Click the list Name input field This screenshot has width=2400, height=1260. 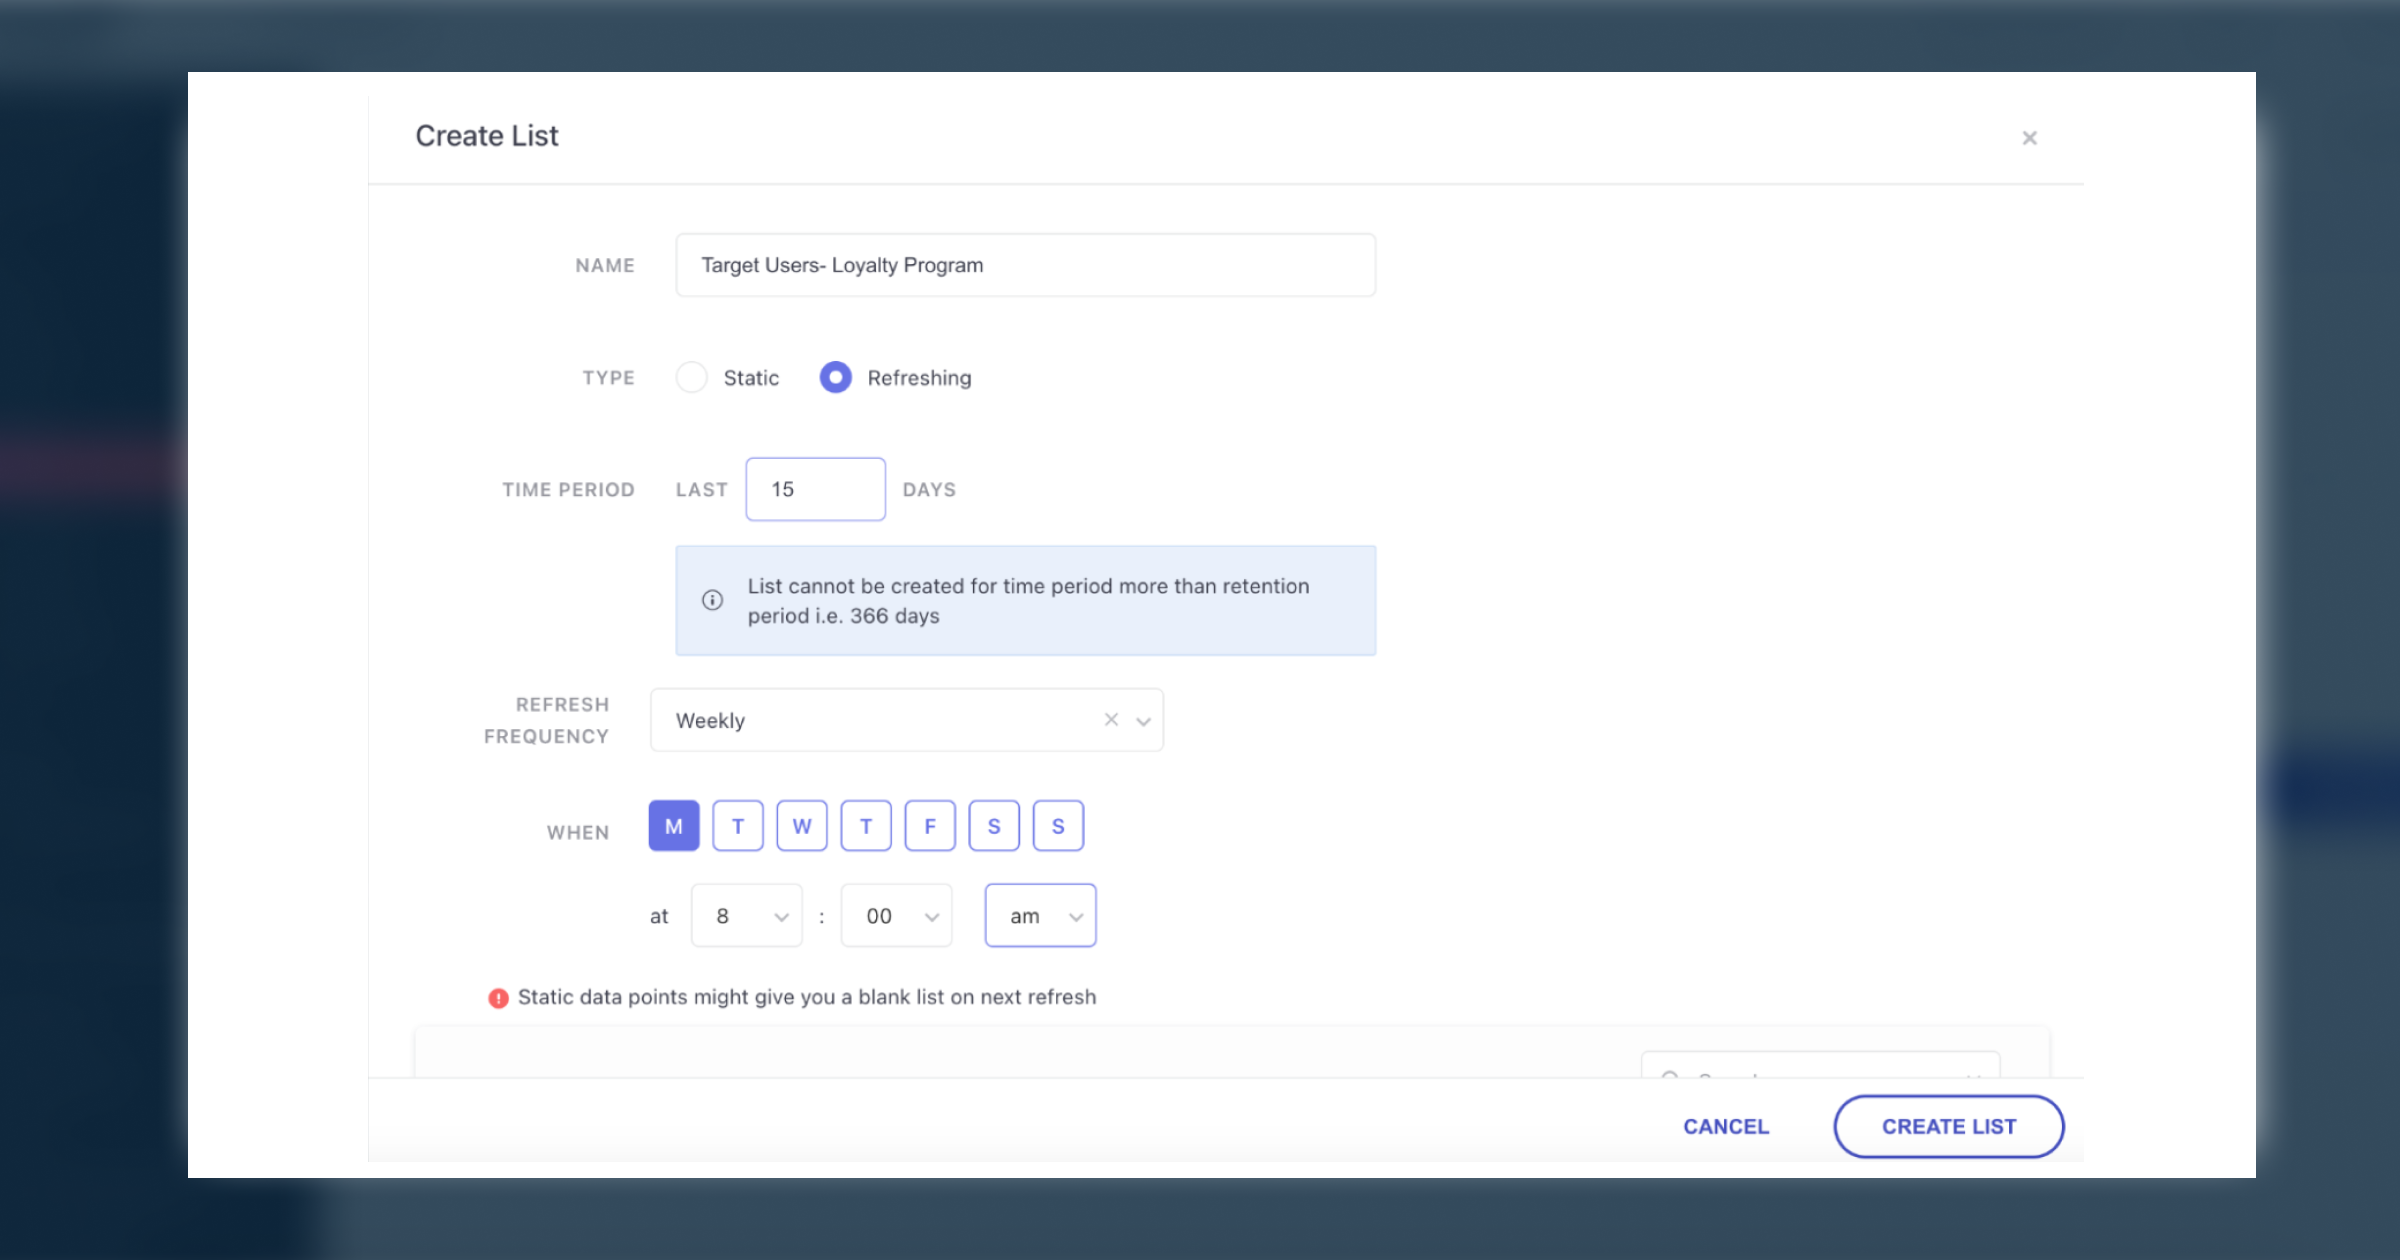[x=1025, y=265]
